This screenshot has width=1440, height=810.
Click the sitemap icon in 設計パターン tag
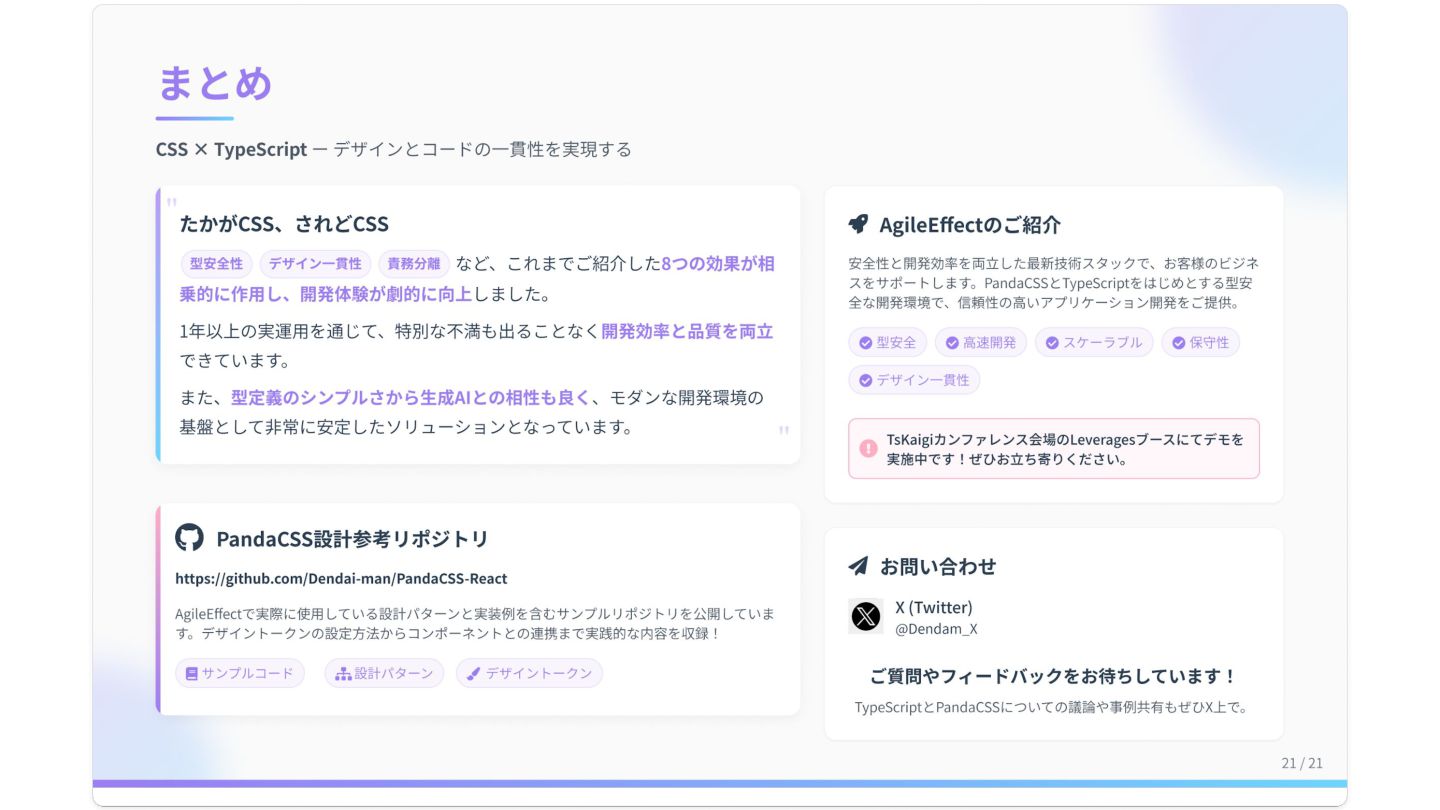coord(343,674)
